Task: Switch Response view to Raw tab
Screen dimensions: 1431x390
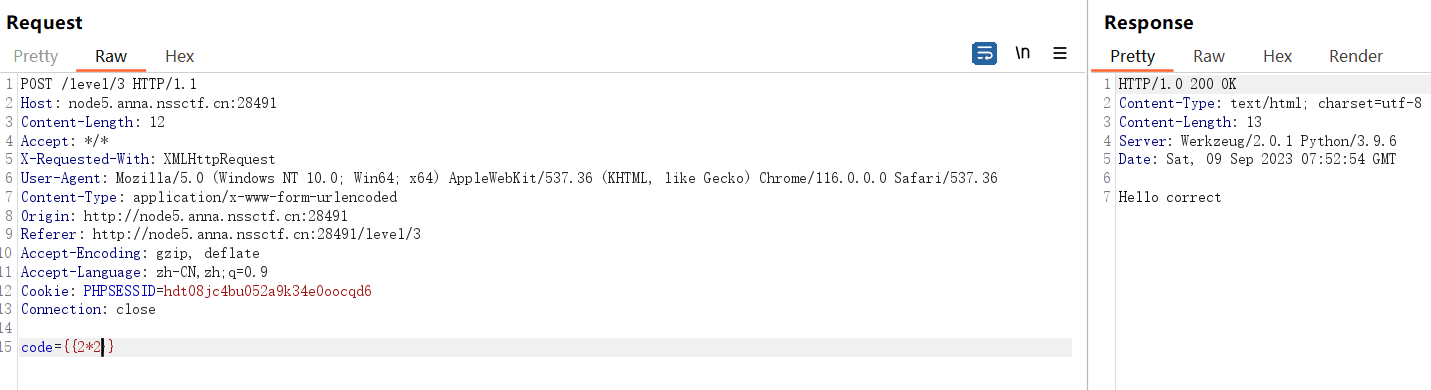Action: [x=1209, y=56]
